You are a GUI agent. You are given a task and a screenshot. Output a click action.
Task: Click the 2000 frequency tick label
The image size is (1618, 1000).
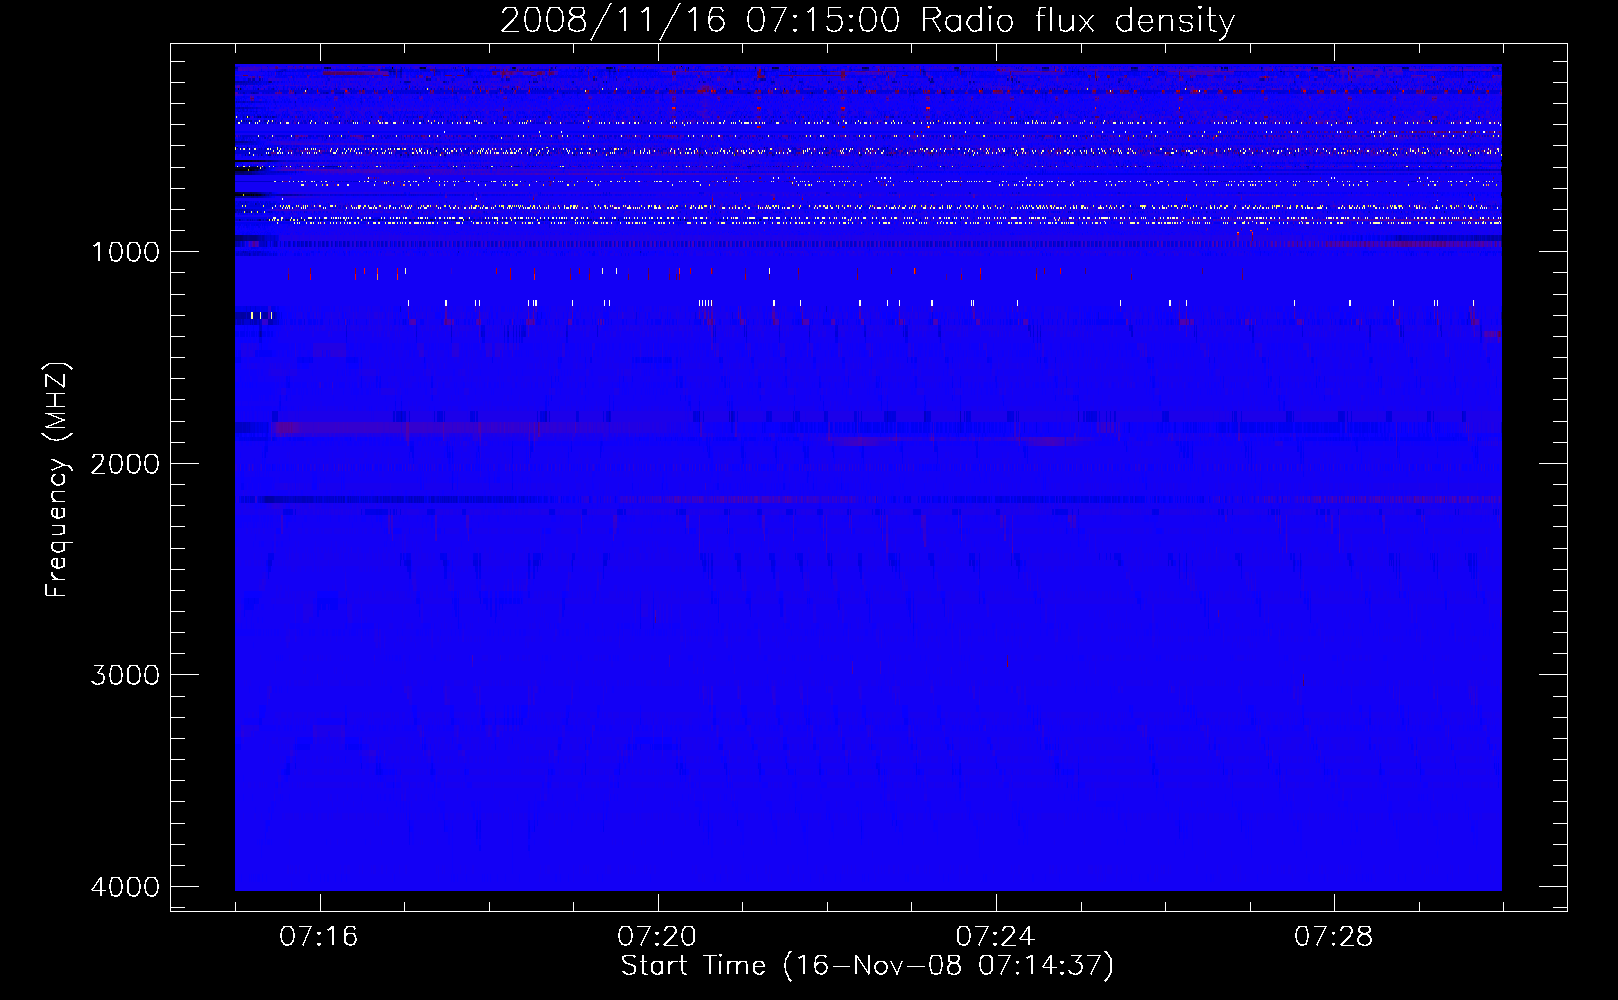(125, 464)
